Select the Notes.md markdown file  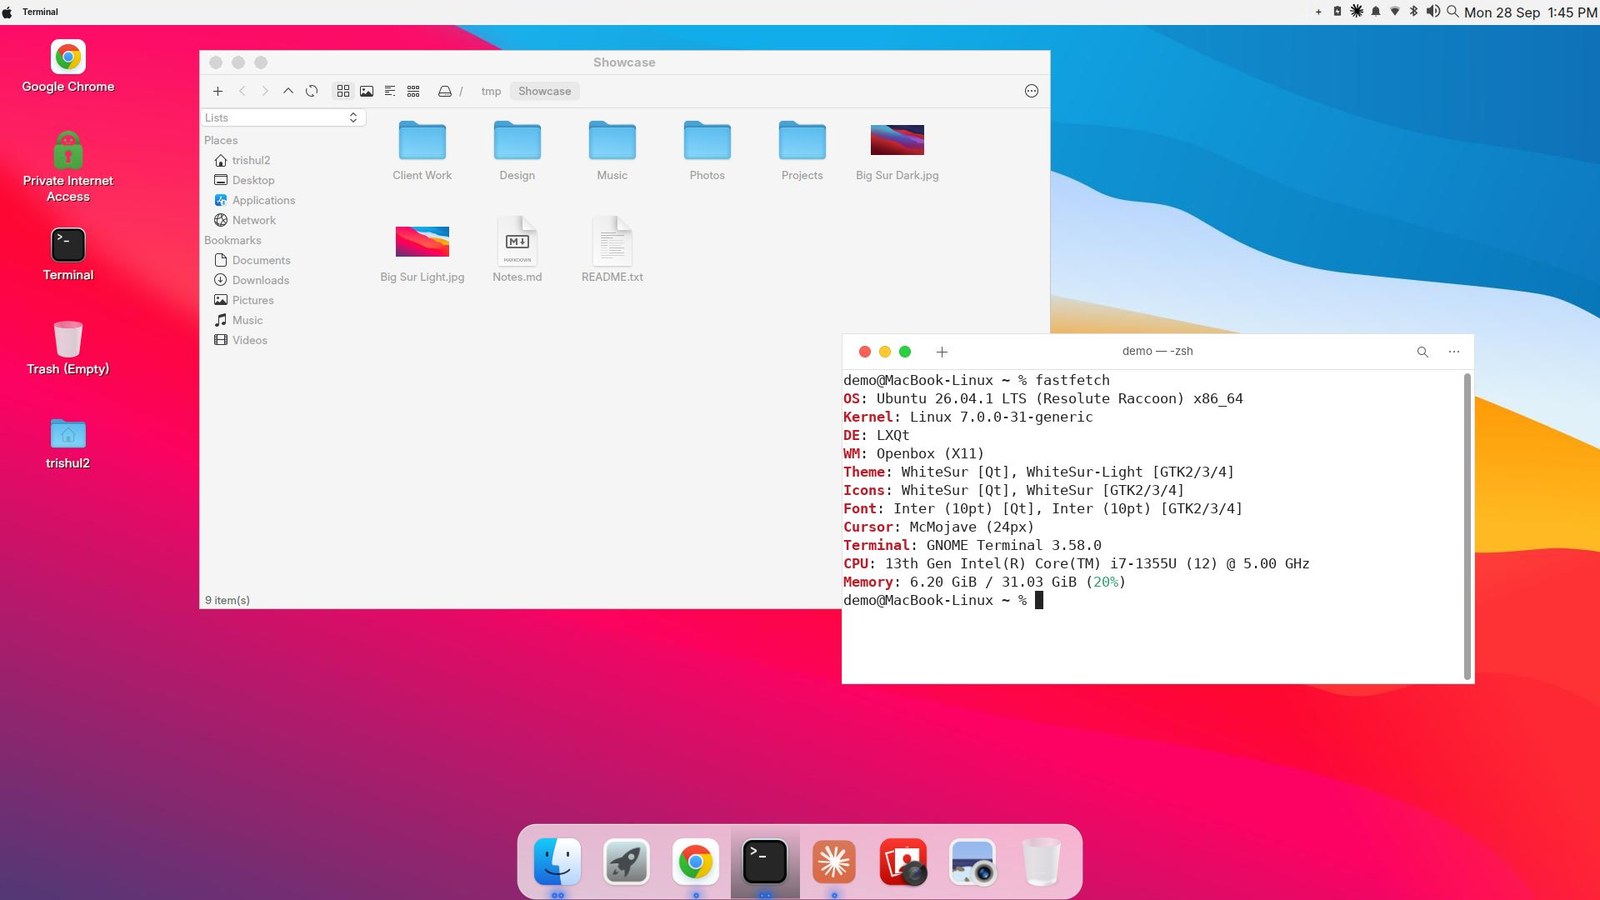tap(517, 250)
